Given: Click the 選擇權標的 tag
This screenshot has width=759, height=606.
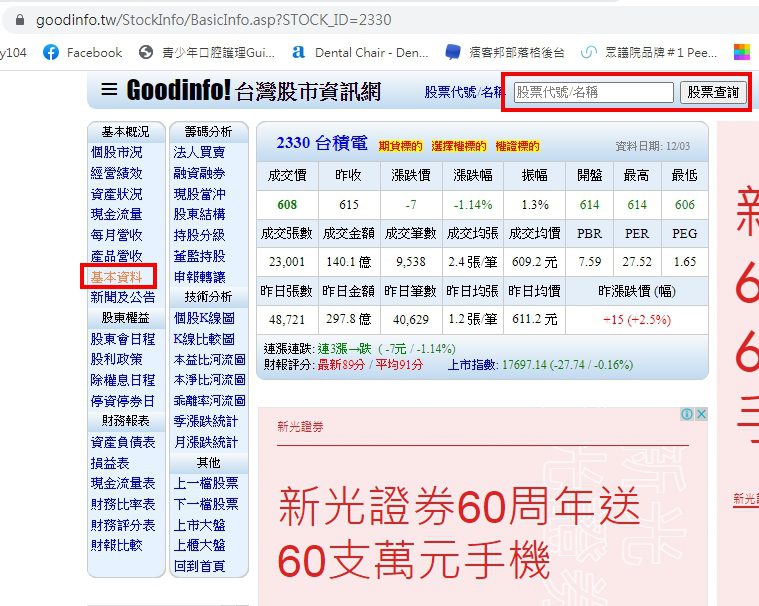Looking at the screenshot, I should pyautogui.click(x=459, y=146).
